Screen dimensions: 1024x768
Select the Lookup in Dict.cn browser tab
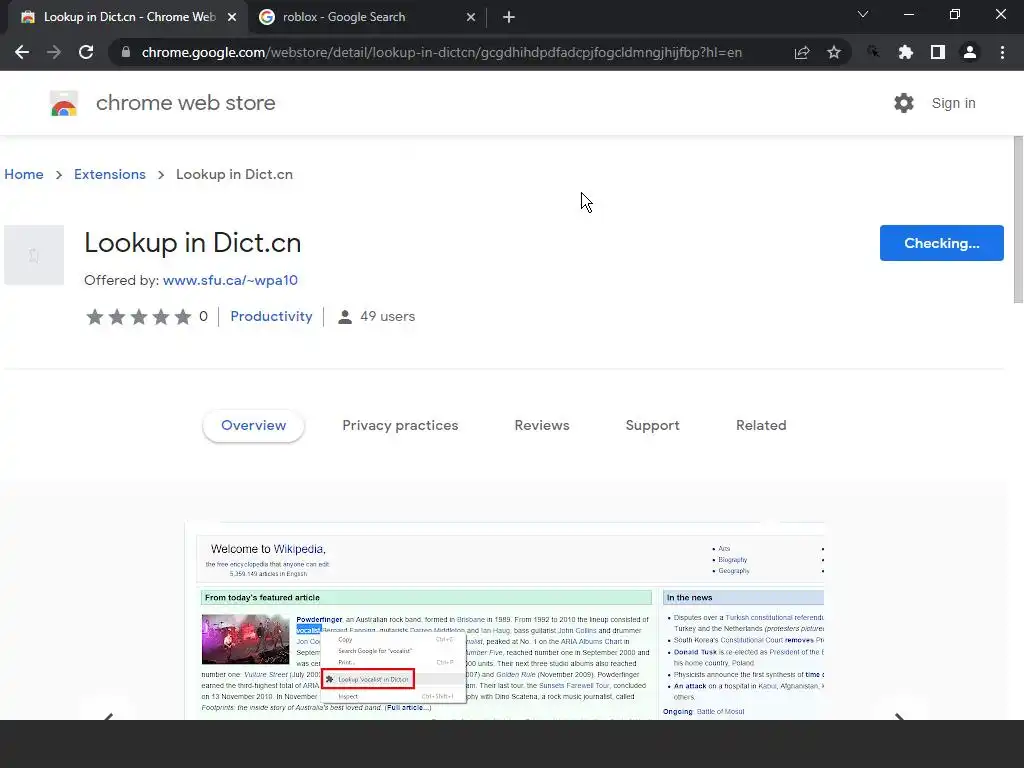[128, 17]
